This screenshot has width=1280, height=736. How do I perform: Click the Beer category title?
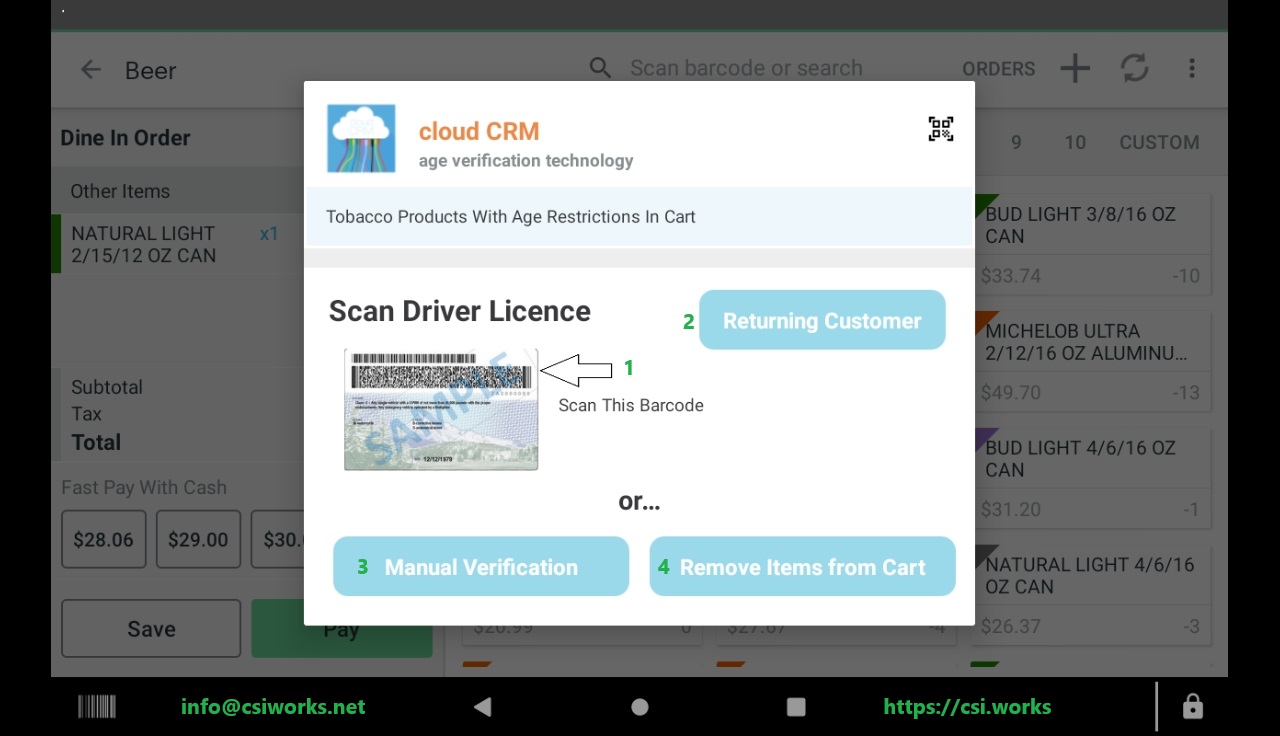[150, 70]
